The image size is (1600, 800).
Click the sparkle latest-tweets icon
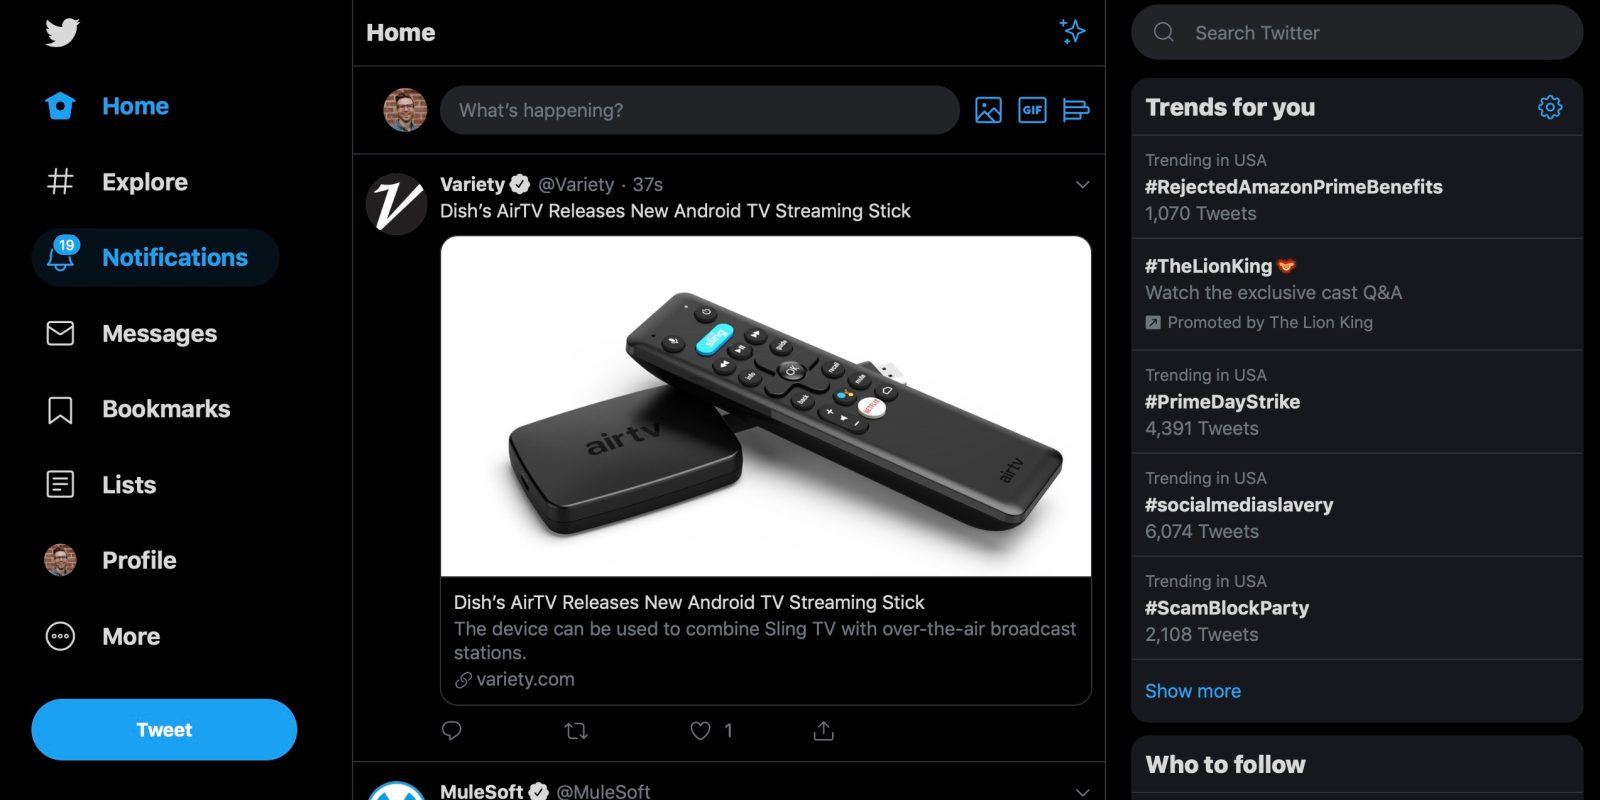[1073, 32]
